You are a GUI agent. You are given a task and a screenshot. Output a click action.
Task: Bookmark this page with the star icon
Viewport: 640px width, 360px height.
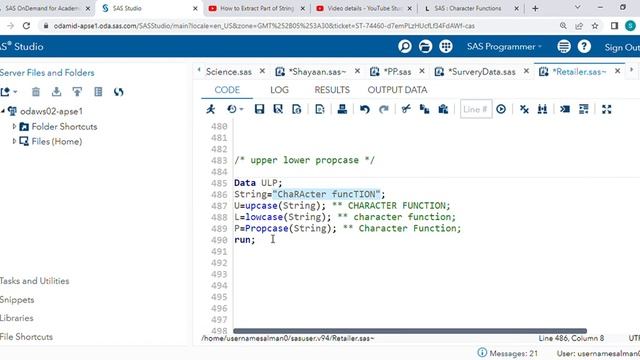click(595, 26)
